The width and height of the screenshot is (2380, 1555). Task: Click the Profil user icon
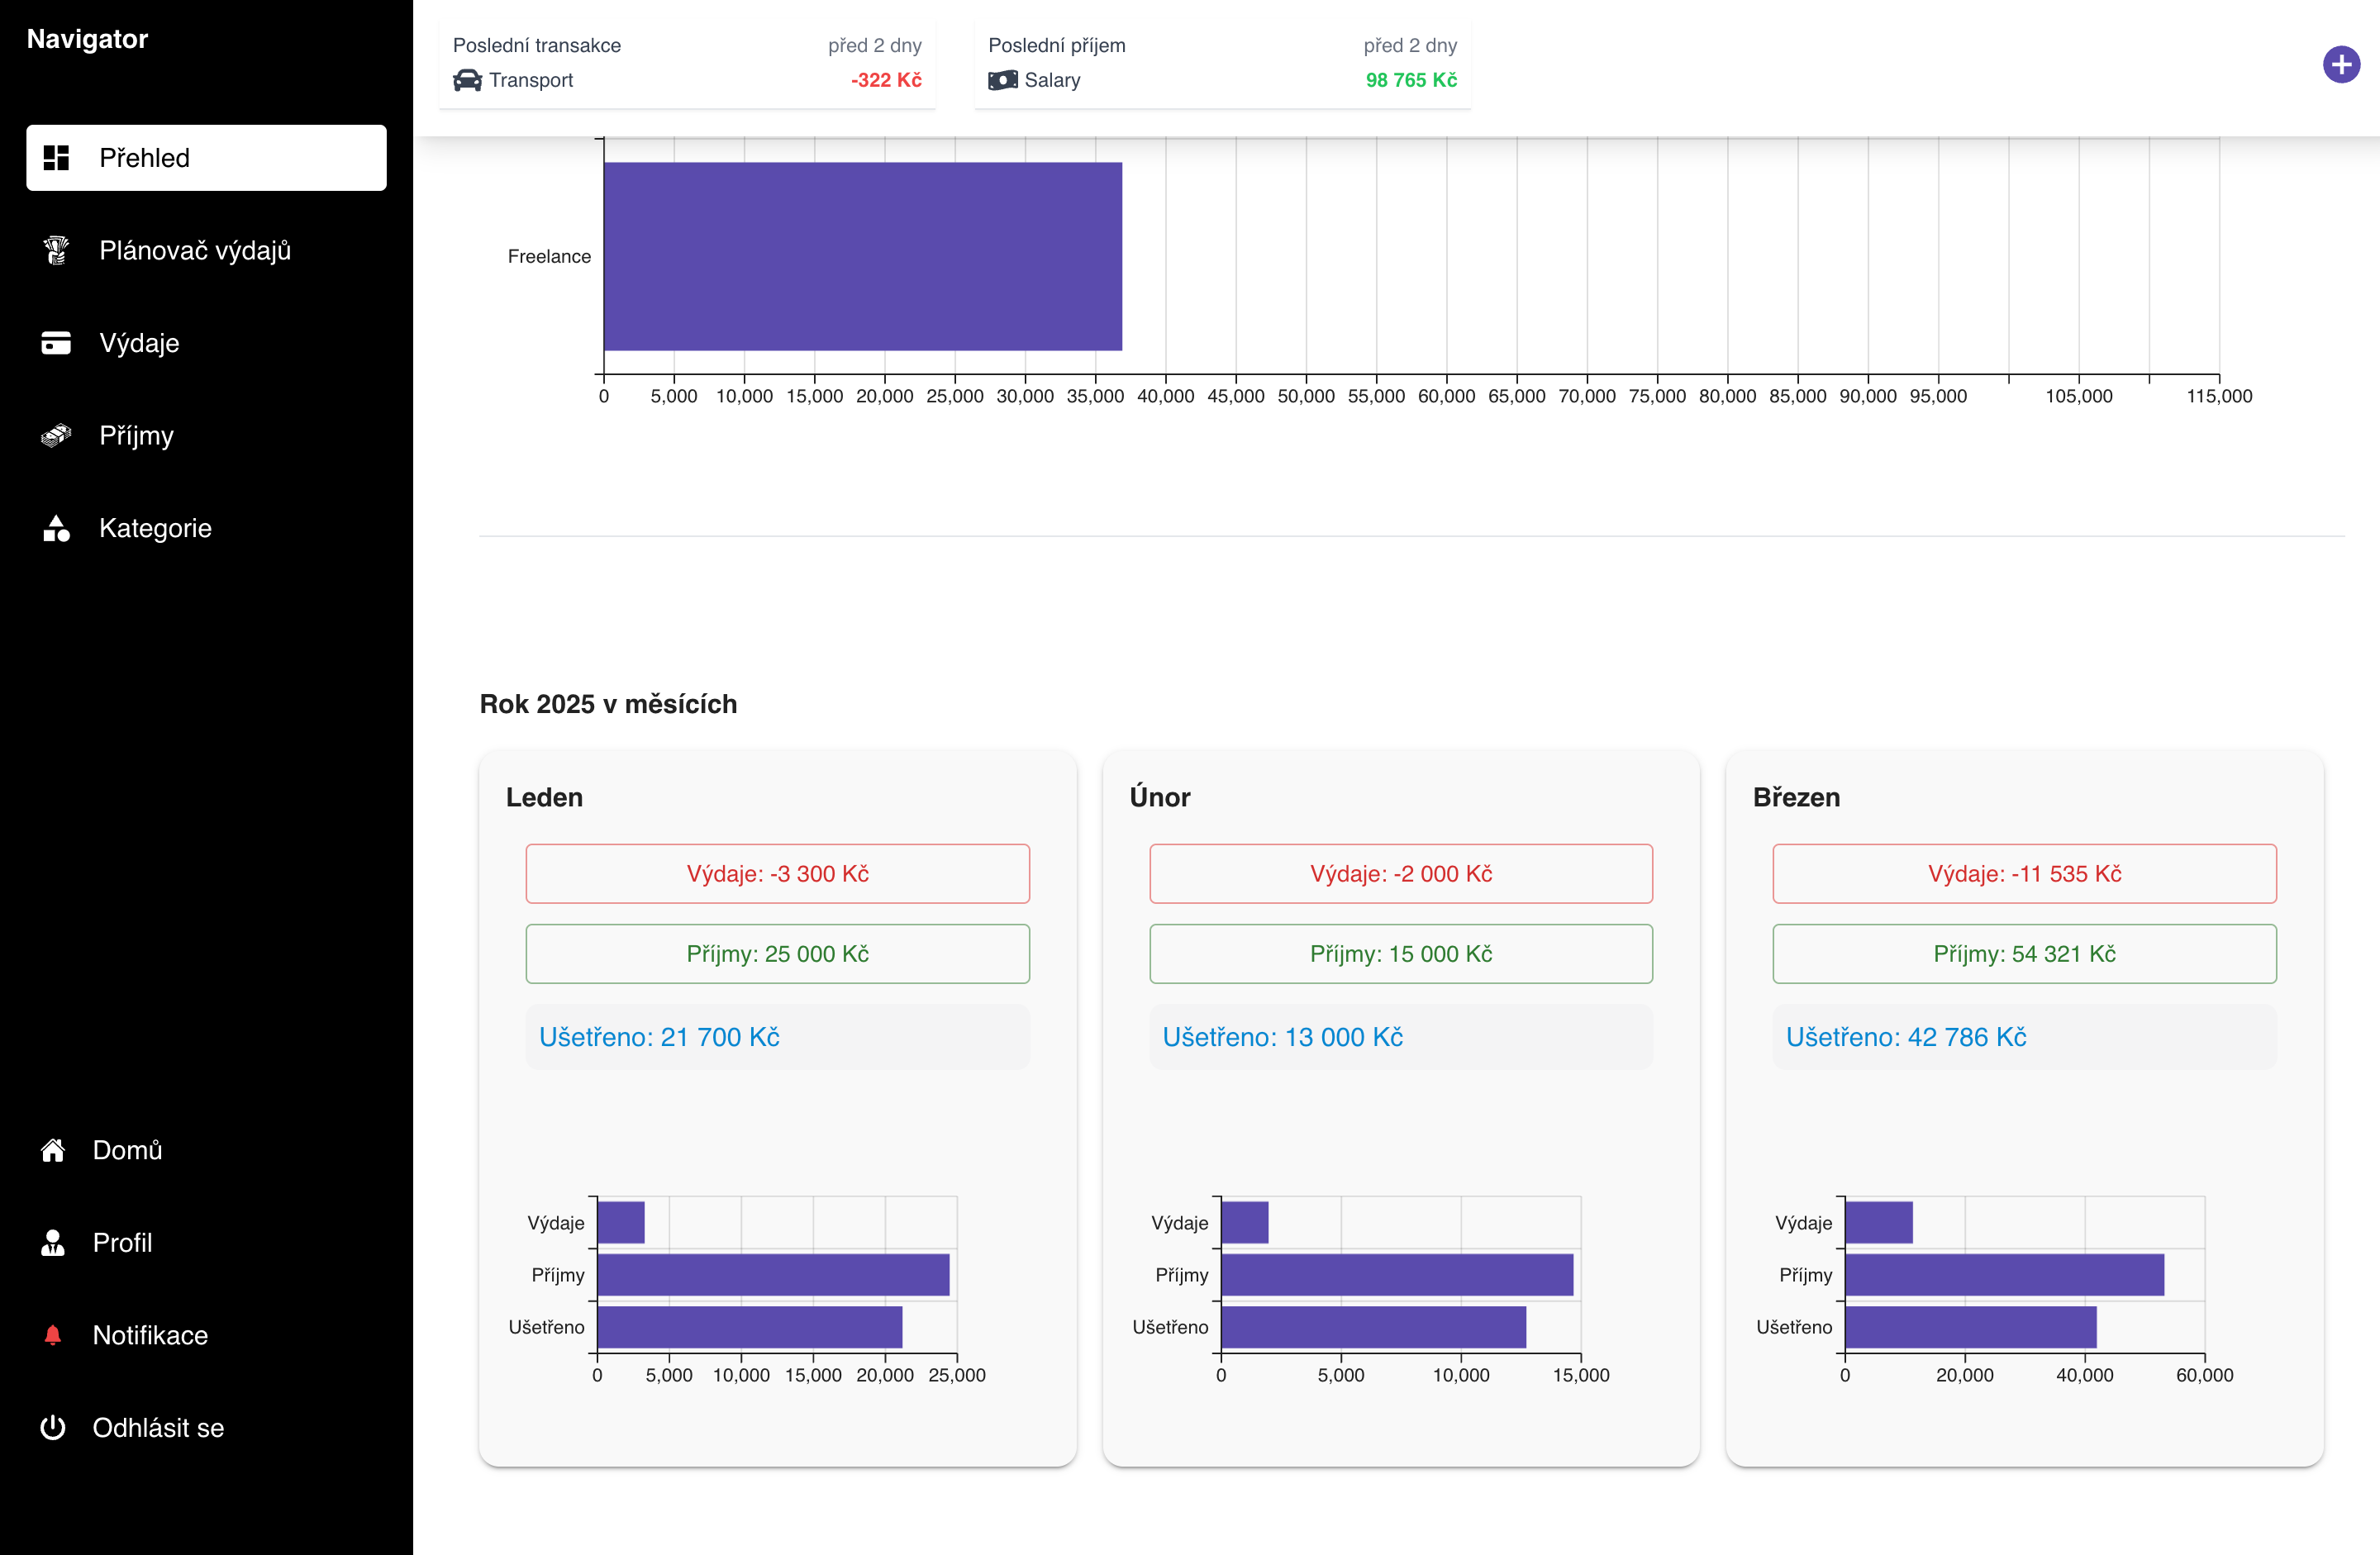pos(53,1242)
